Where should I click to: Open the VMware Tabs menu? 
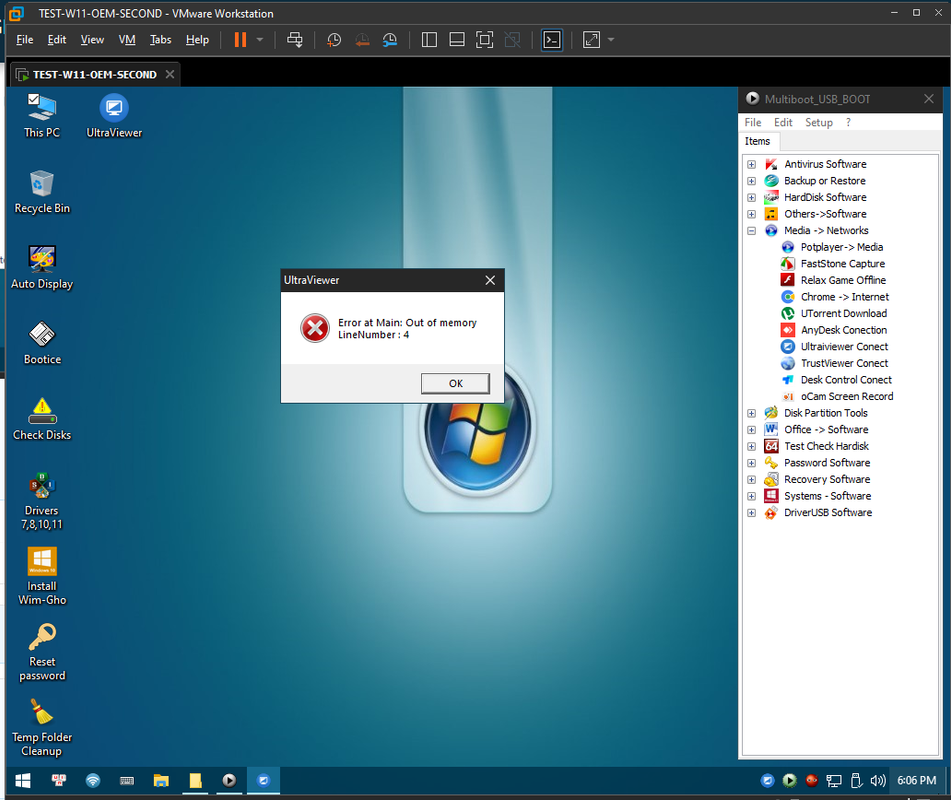[x=161, y=39]
